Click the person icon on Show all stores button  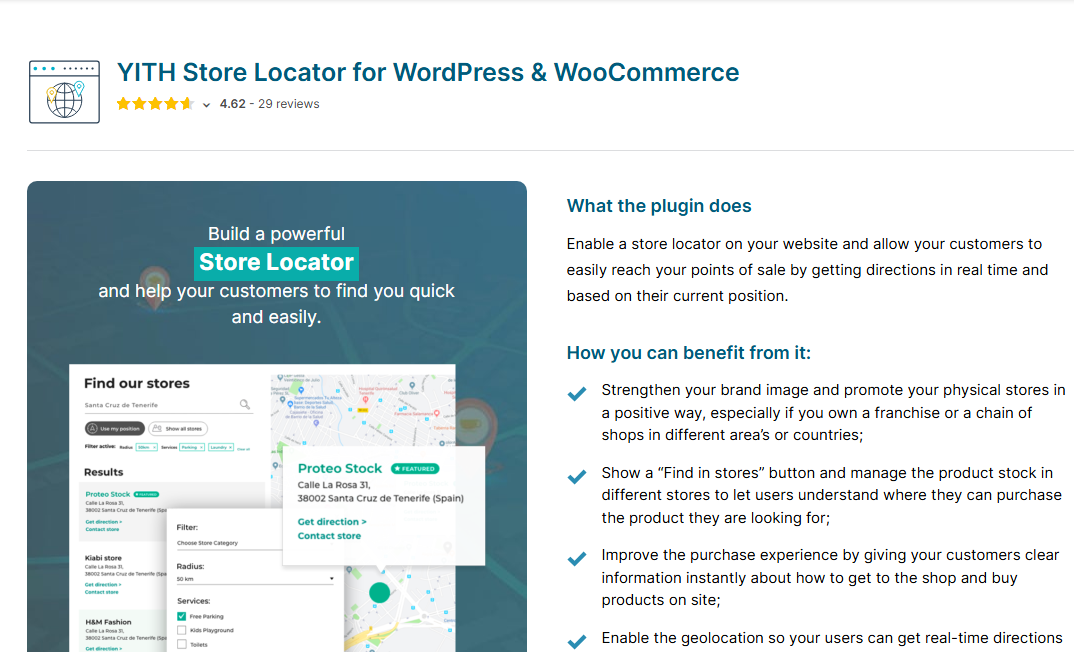tap(158, 428)
